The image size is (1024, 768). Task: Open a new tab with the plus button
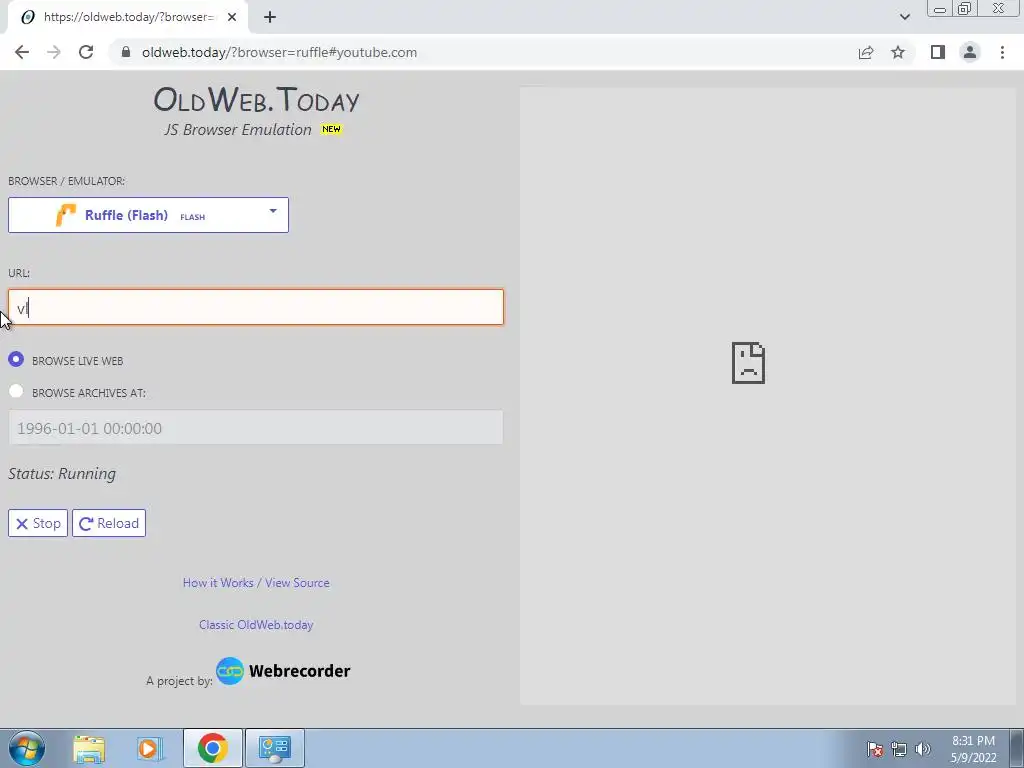[270, 17]
